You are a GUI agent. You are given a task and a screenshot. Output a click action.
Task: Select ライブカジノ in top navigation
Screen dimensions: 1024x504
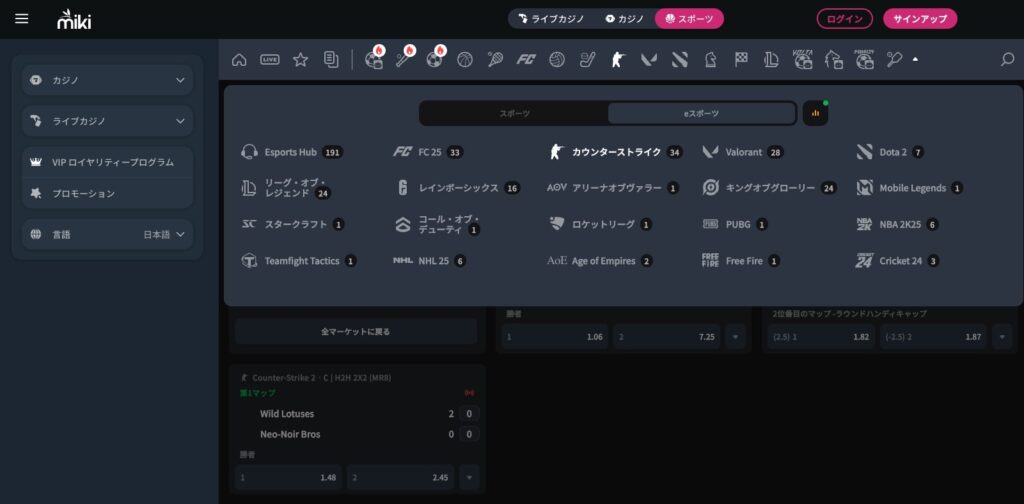click(551, 19)
